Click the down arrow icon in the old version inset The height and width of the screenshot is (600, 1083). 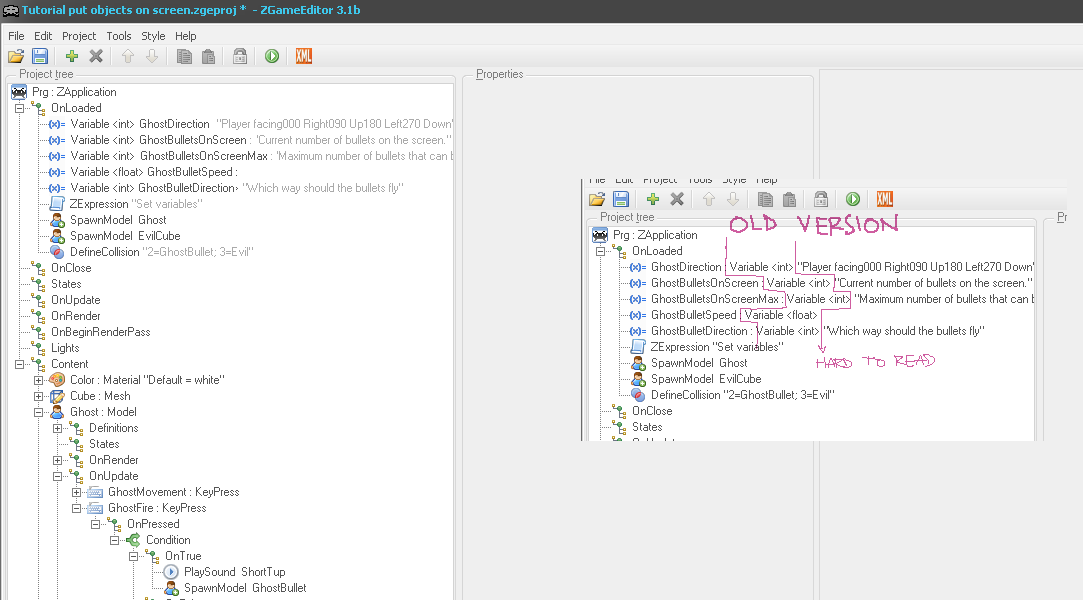click(733, 200)
